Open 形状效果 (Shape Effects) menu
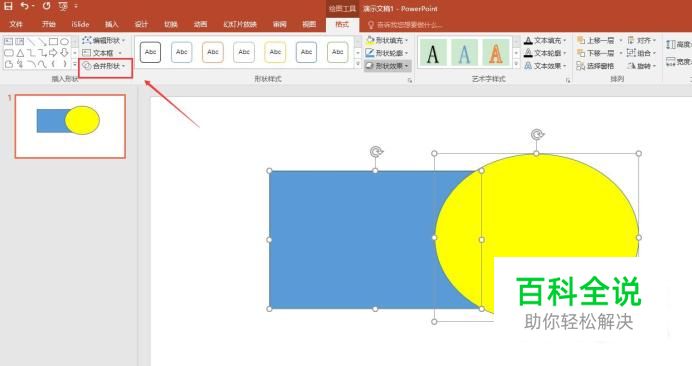Screen dimensions: 692x366 387,66
